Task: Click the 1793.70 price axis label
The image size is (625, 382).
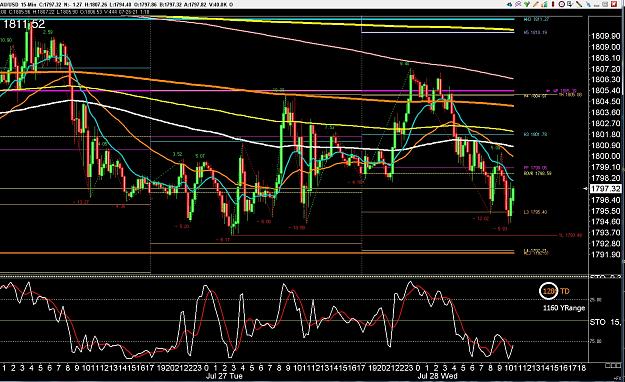Action: [x=605, y=233]
